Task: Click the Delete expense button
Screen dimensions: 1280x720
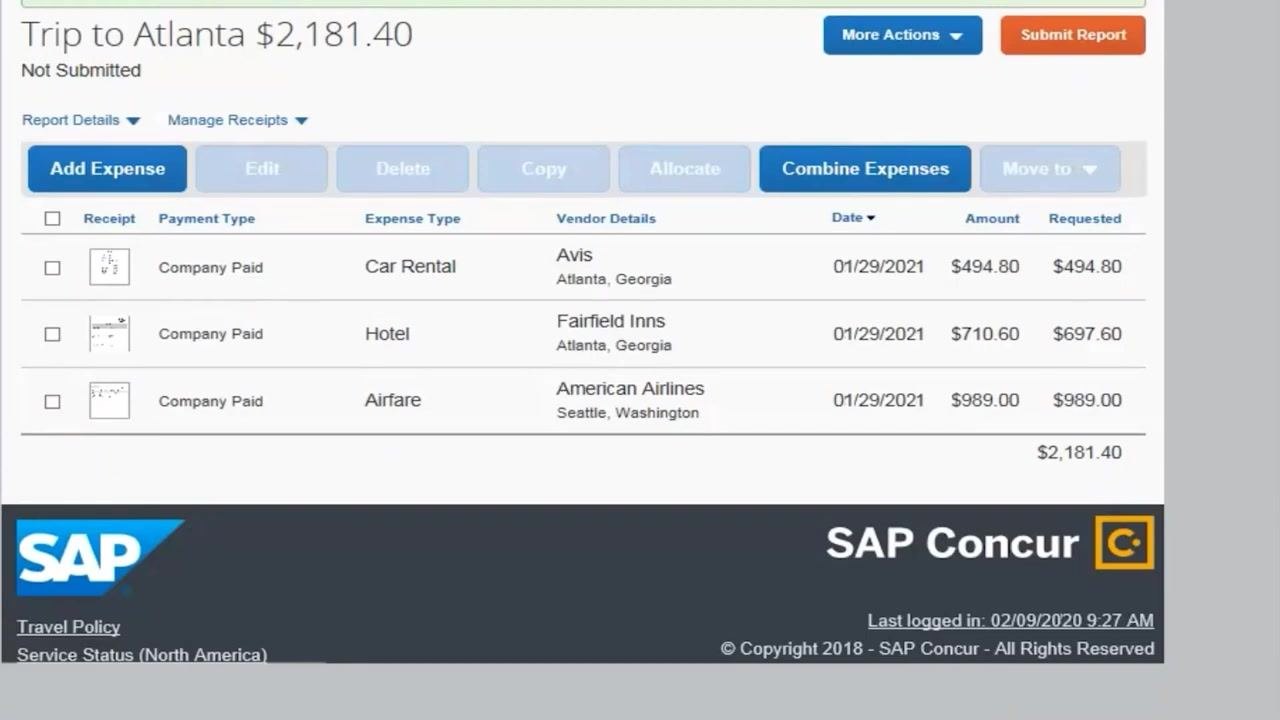Action: 403,169
